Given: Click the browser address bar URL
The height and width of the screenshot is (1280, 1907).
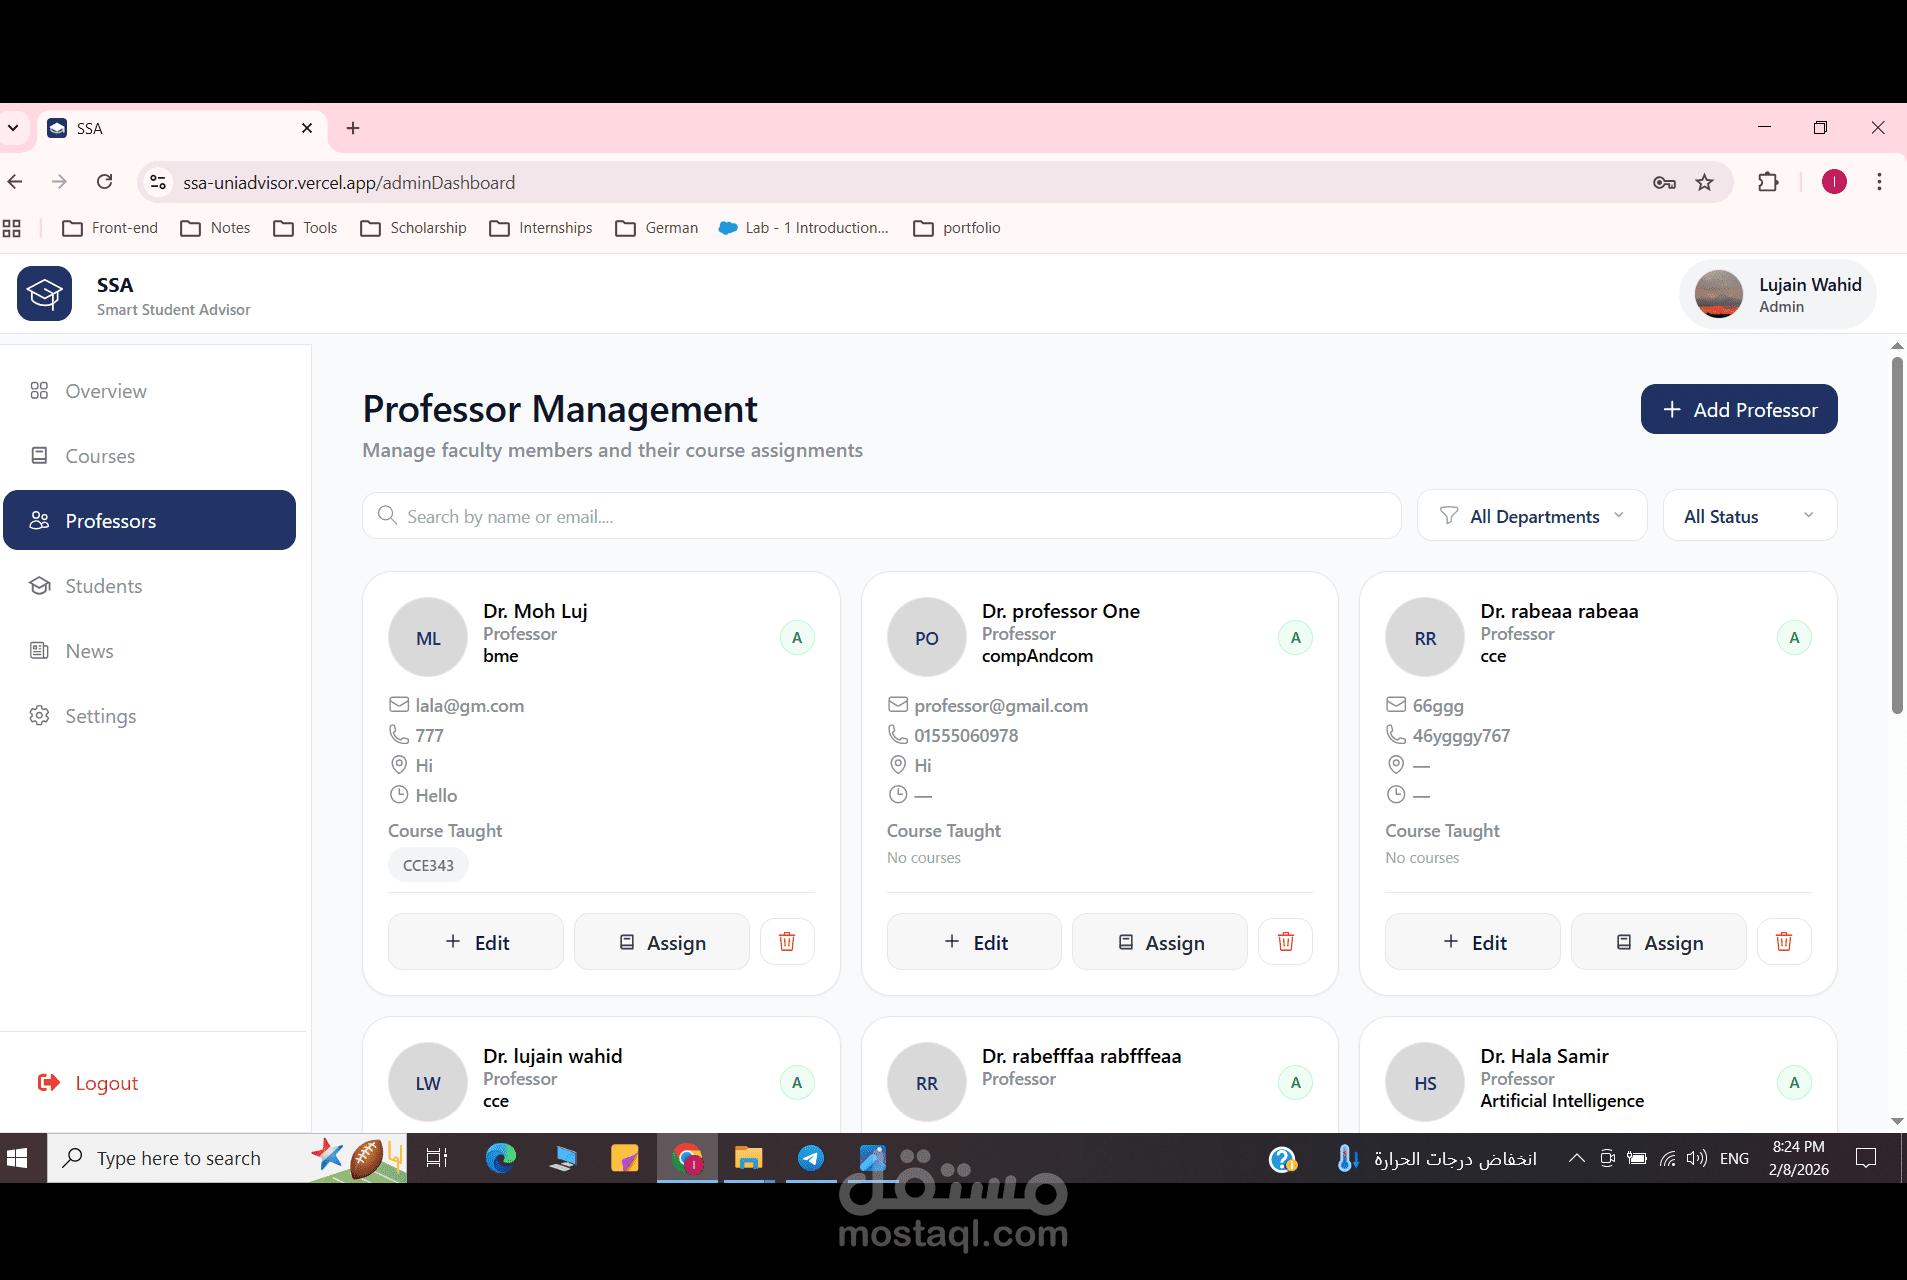Looking at the screenshot, I should [349, 182].
